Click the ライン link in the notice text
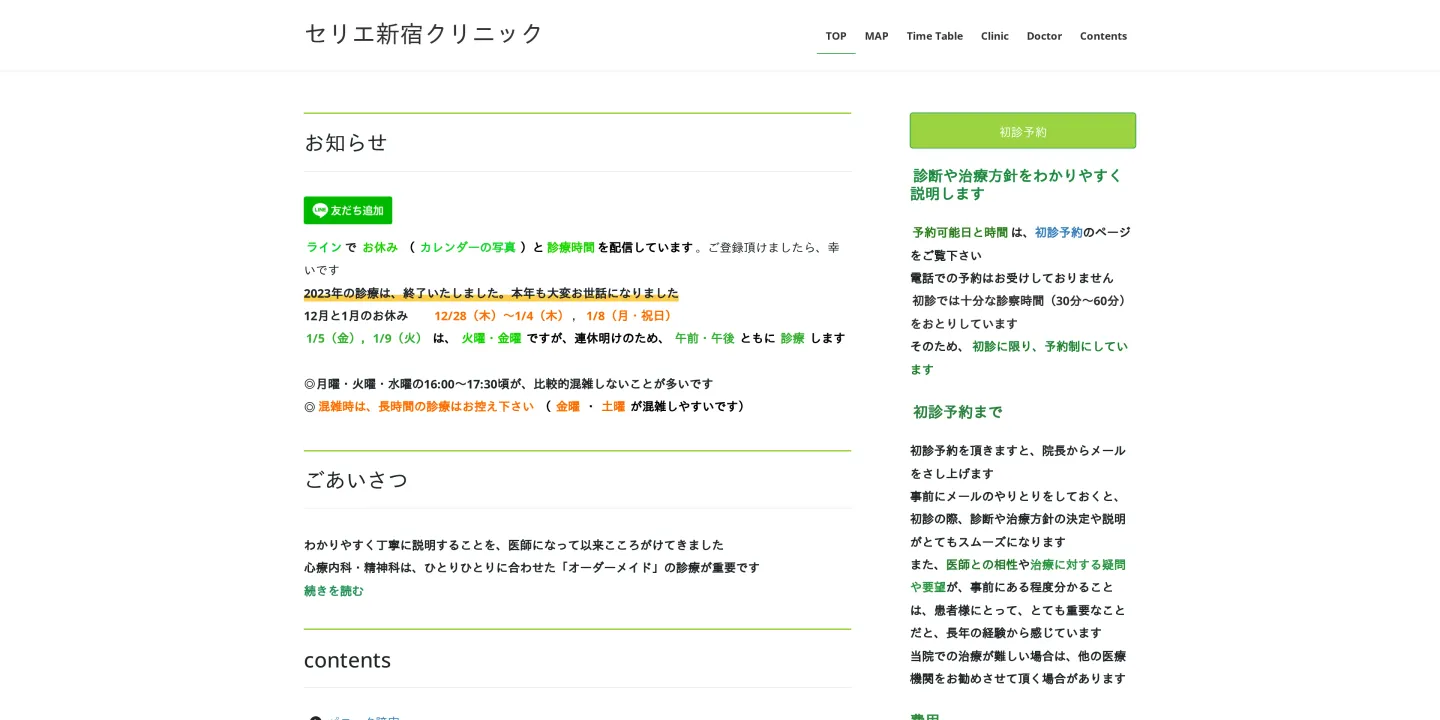The width and height of the screenshot is (1440, 720). [x=323, y=247]
